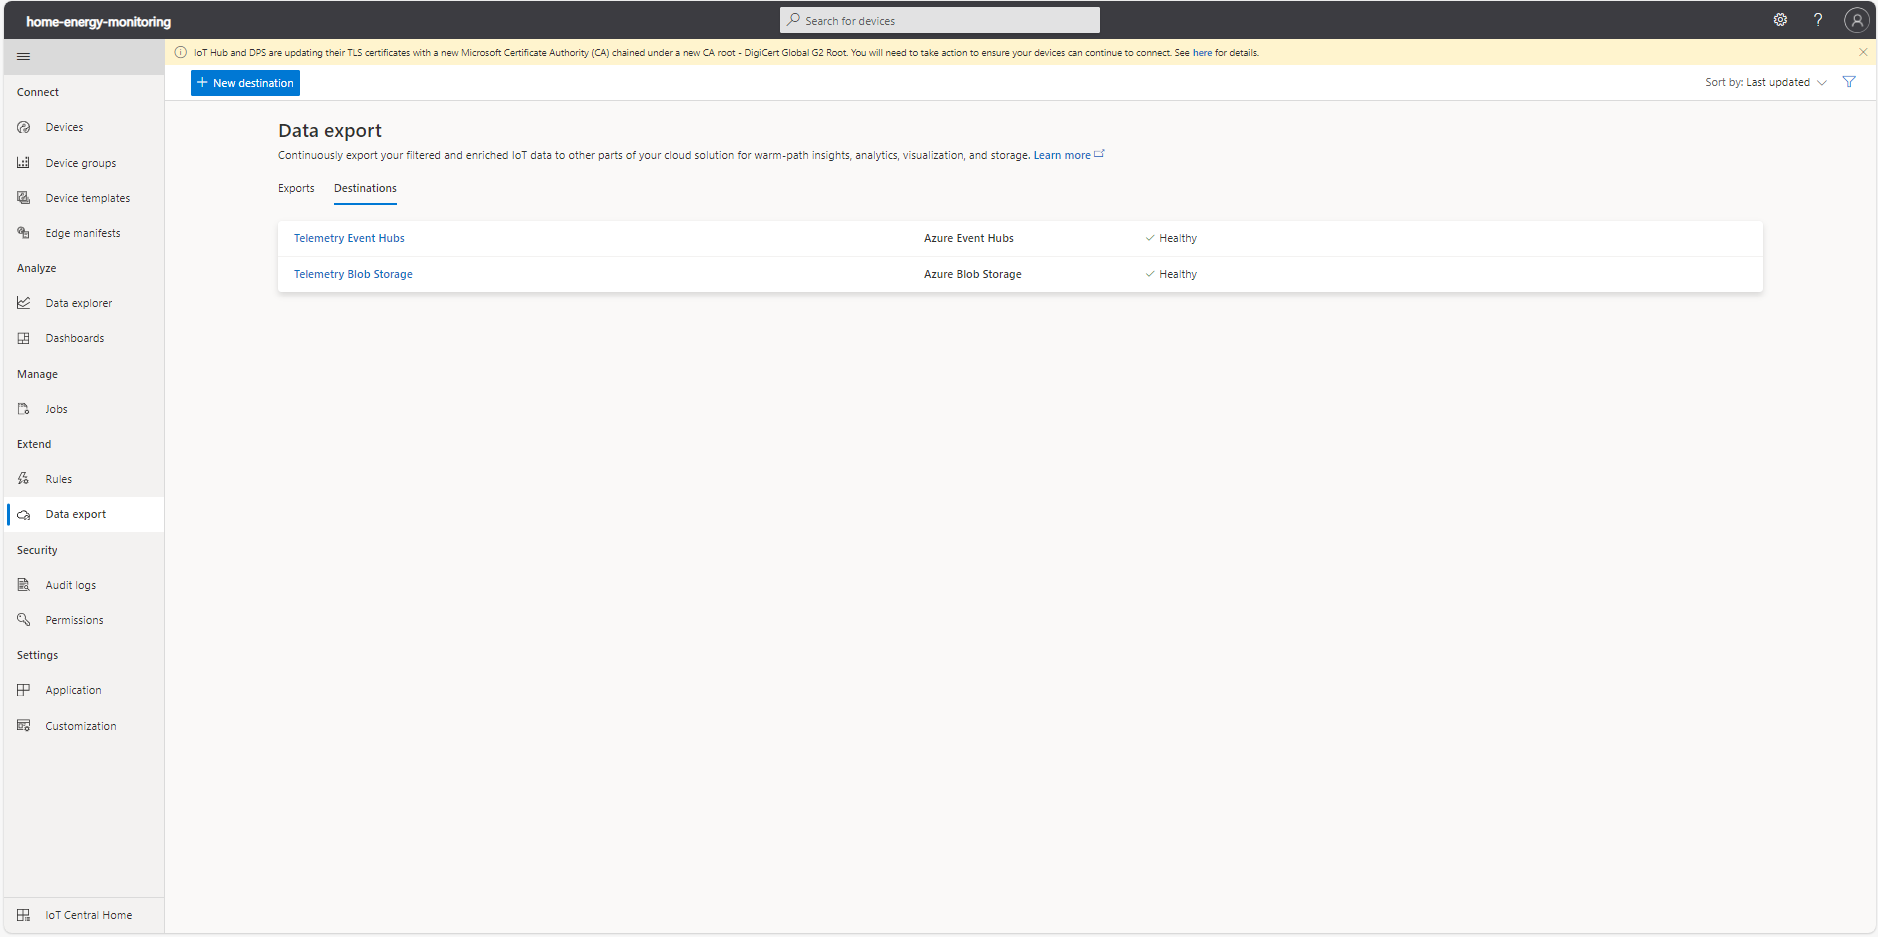Open application Settings gear

(1780, 19)
